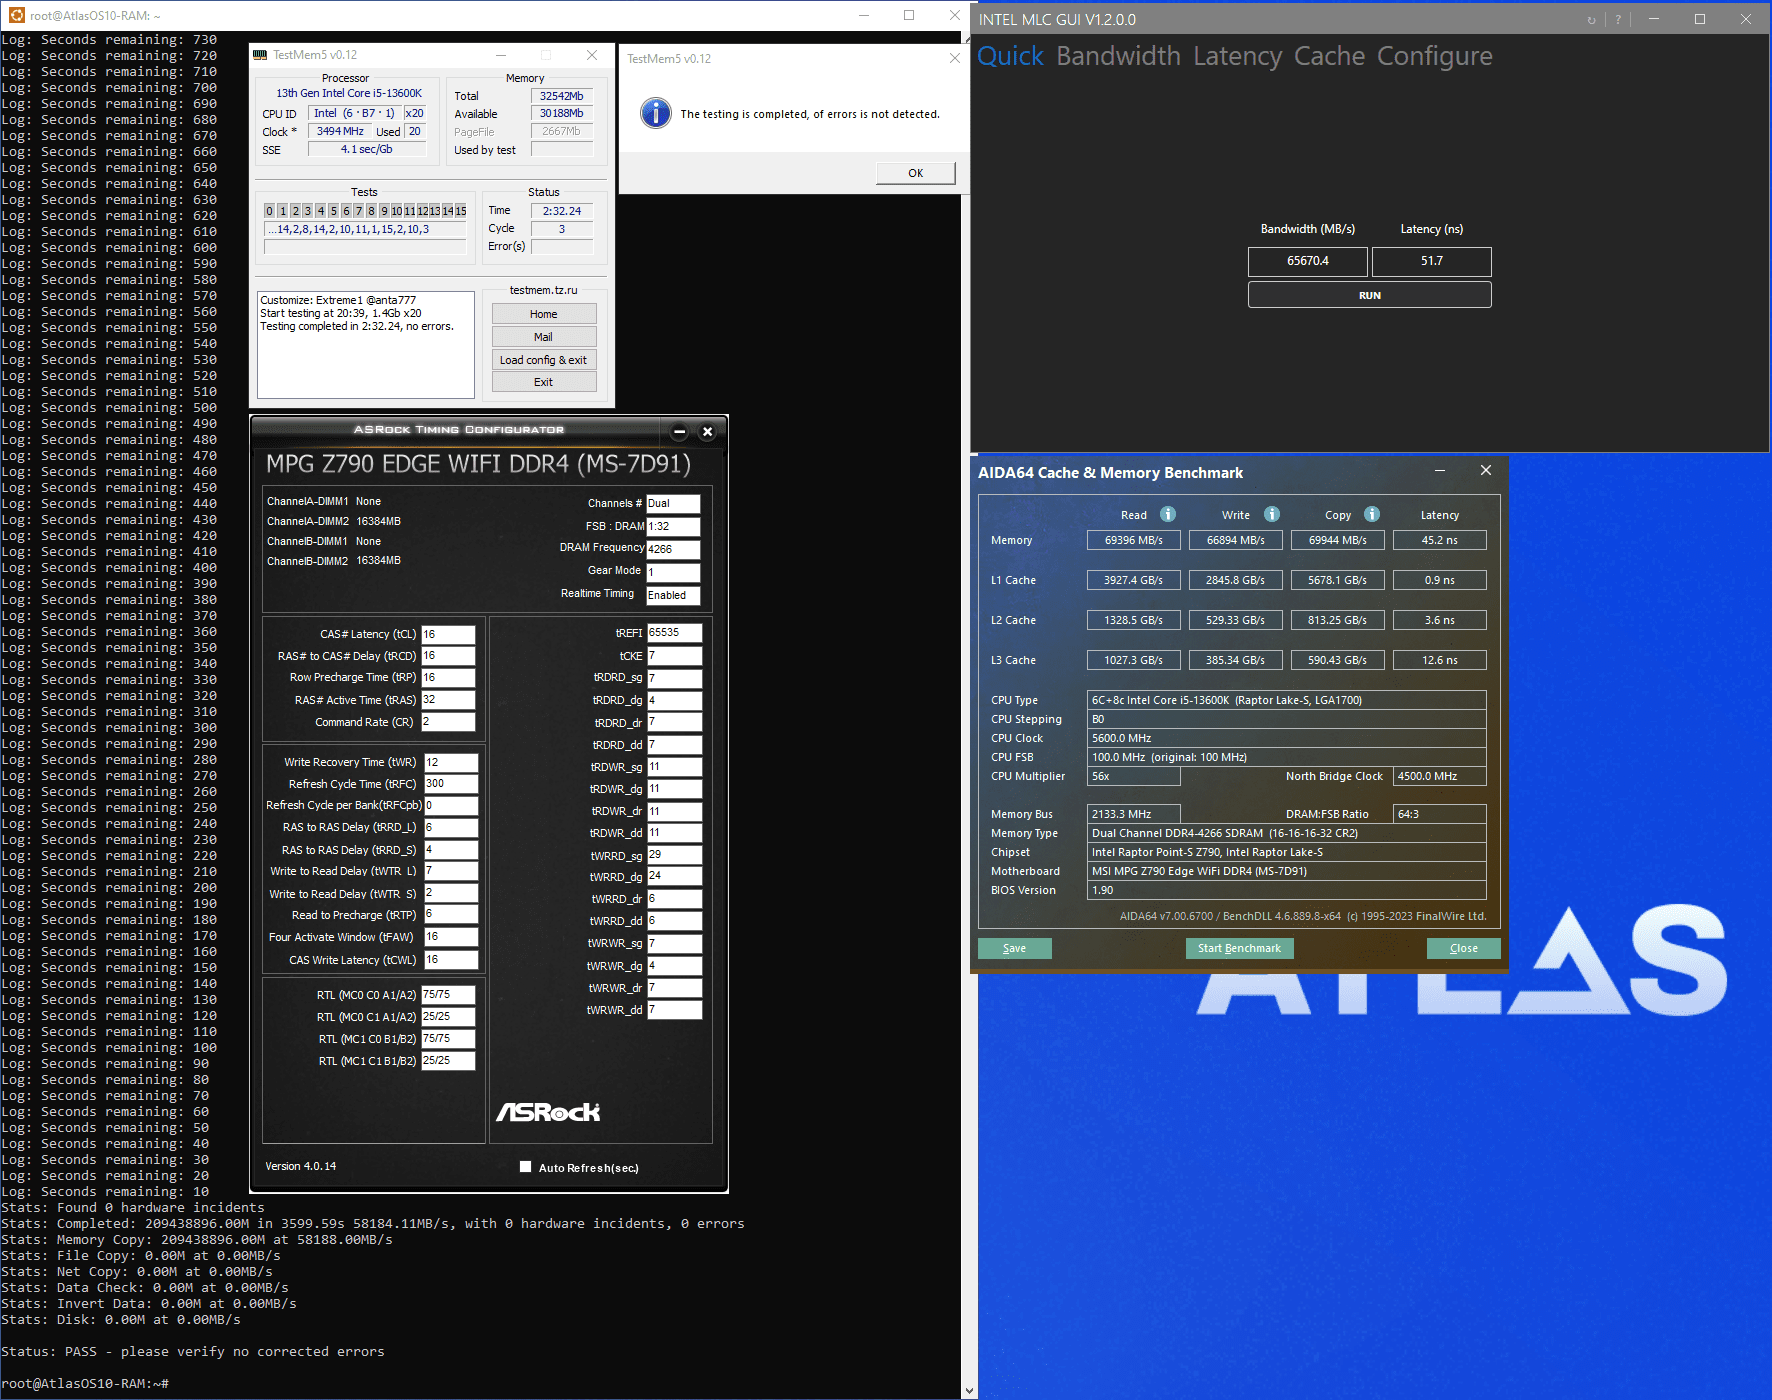This screenshot has width=1772, height=1400.
Task: Click the terminal scrollbar down arrow
Action: point(968,1391)
